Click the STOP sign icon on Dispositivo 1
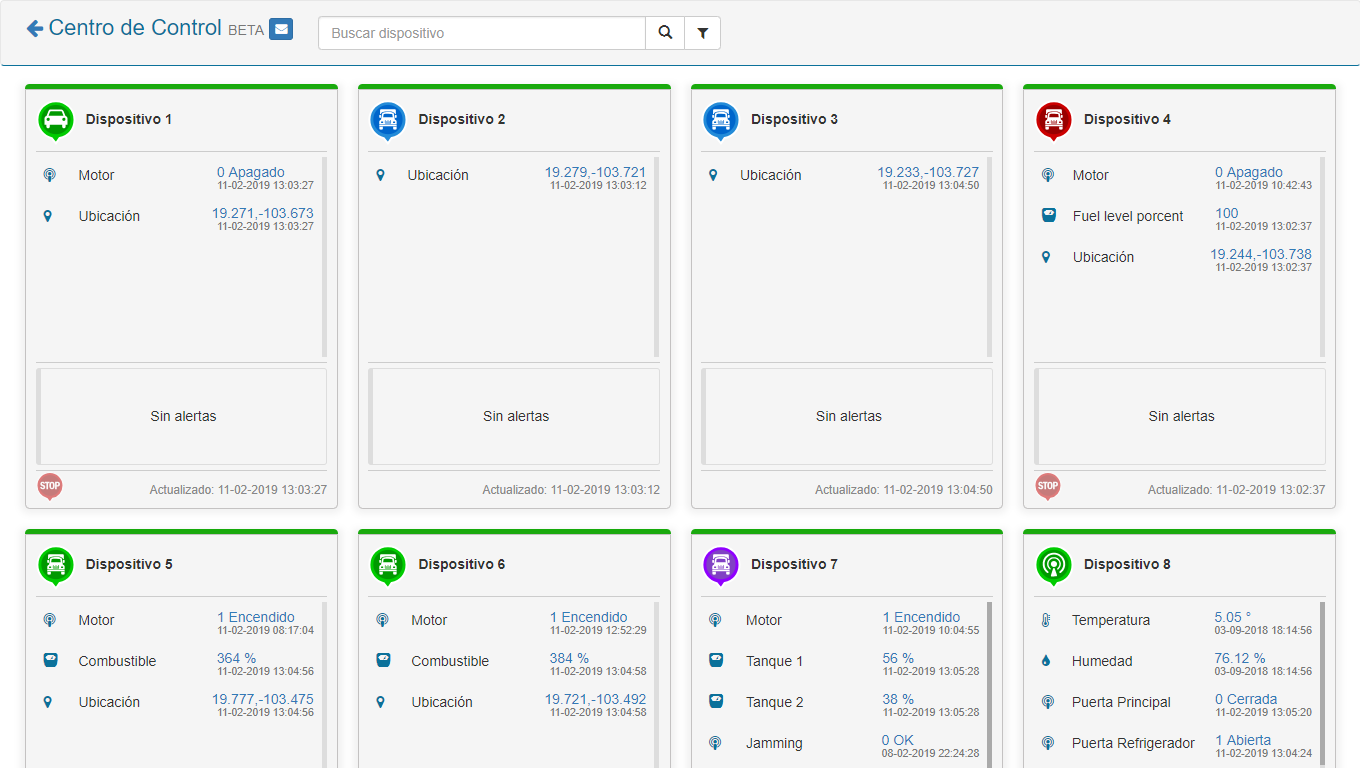This screenshot has width=1360, height=768. click(x=50, y=486)
